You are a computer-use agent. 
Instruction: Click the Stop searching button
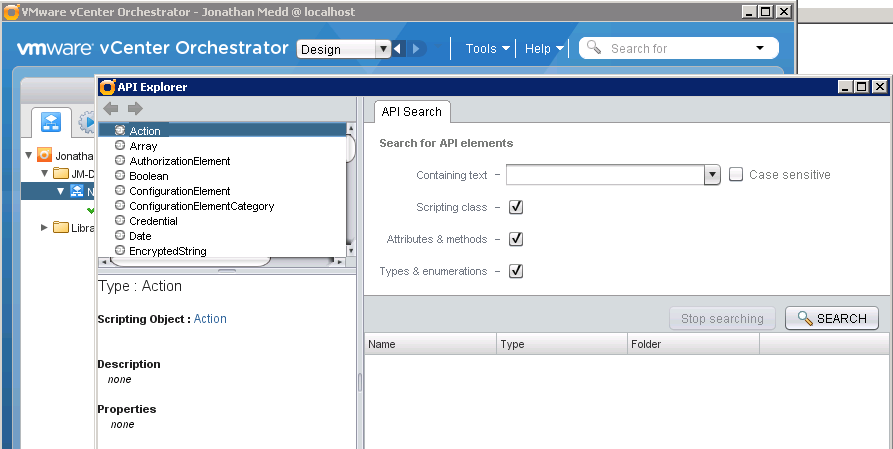tap(722, 318)
